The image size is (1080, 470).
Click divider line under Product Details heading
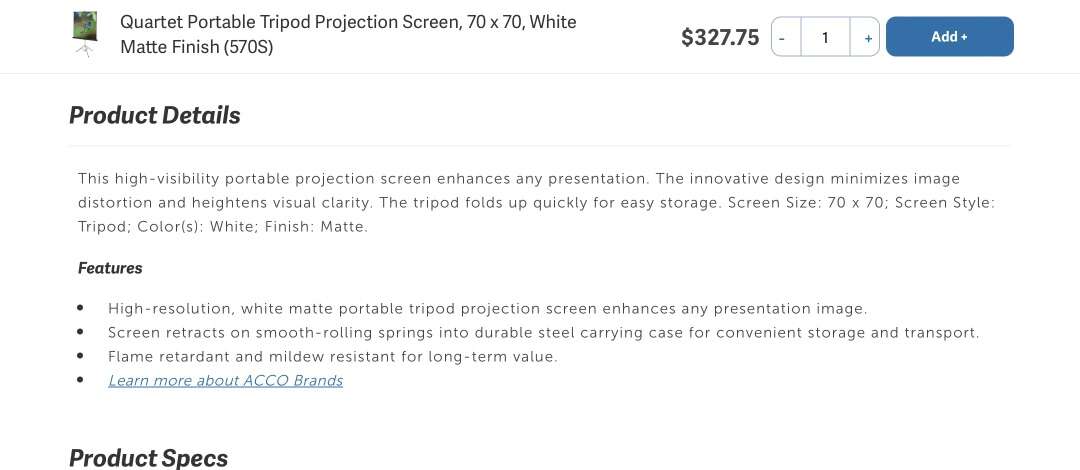pos(540,146)
